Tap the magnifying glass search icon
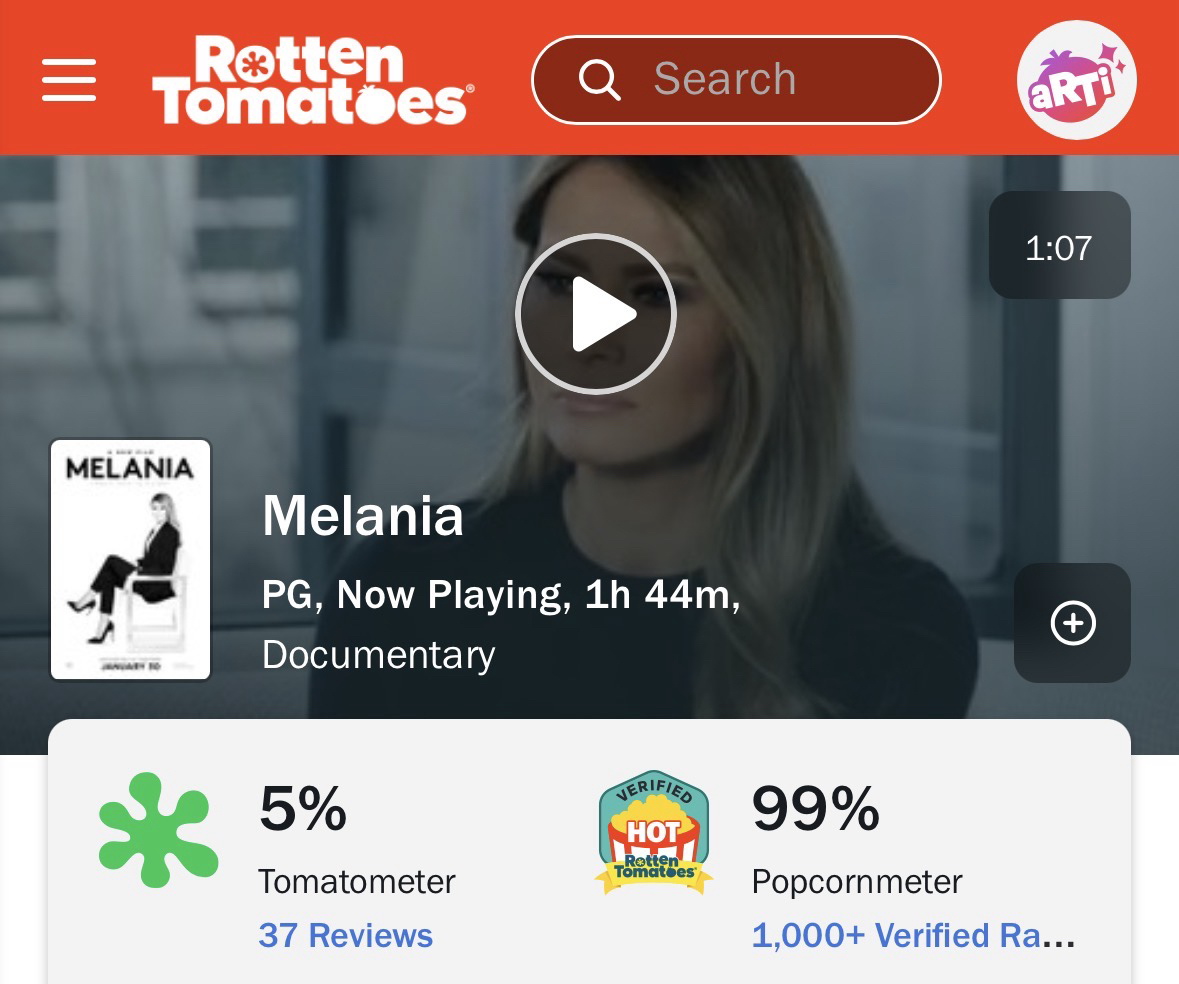Image resolution: width=1179 pixels, height=984 pixels. point(599,80)
